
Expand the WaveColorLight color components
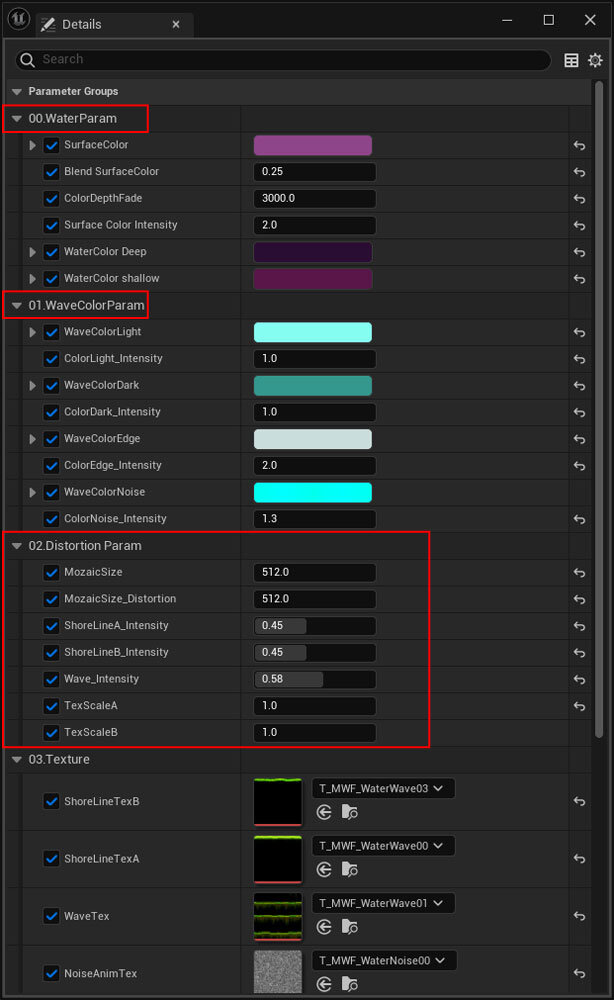[32, 332]
